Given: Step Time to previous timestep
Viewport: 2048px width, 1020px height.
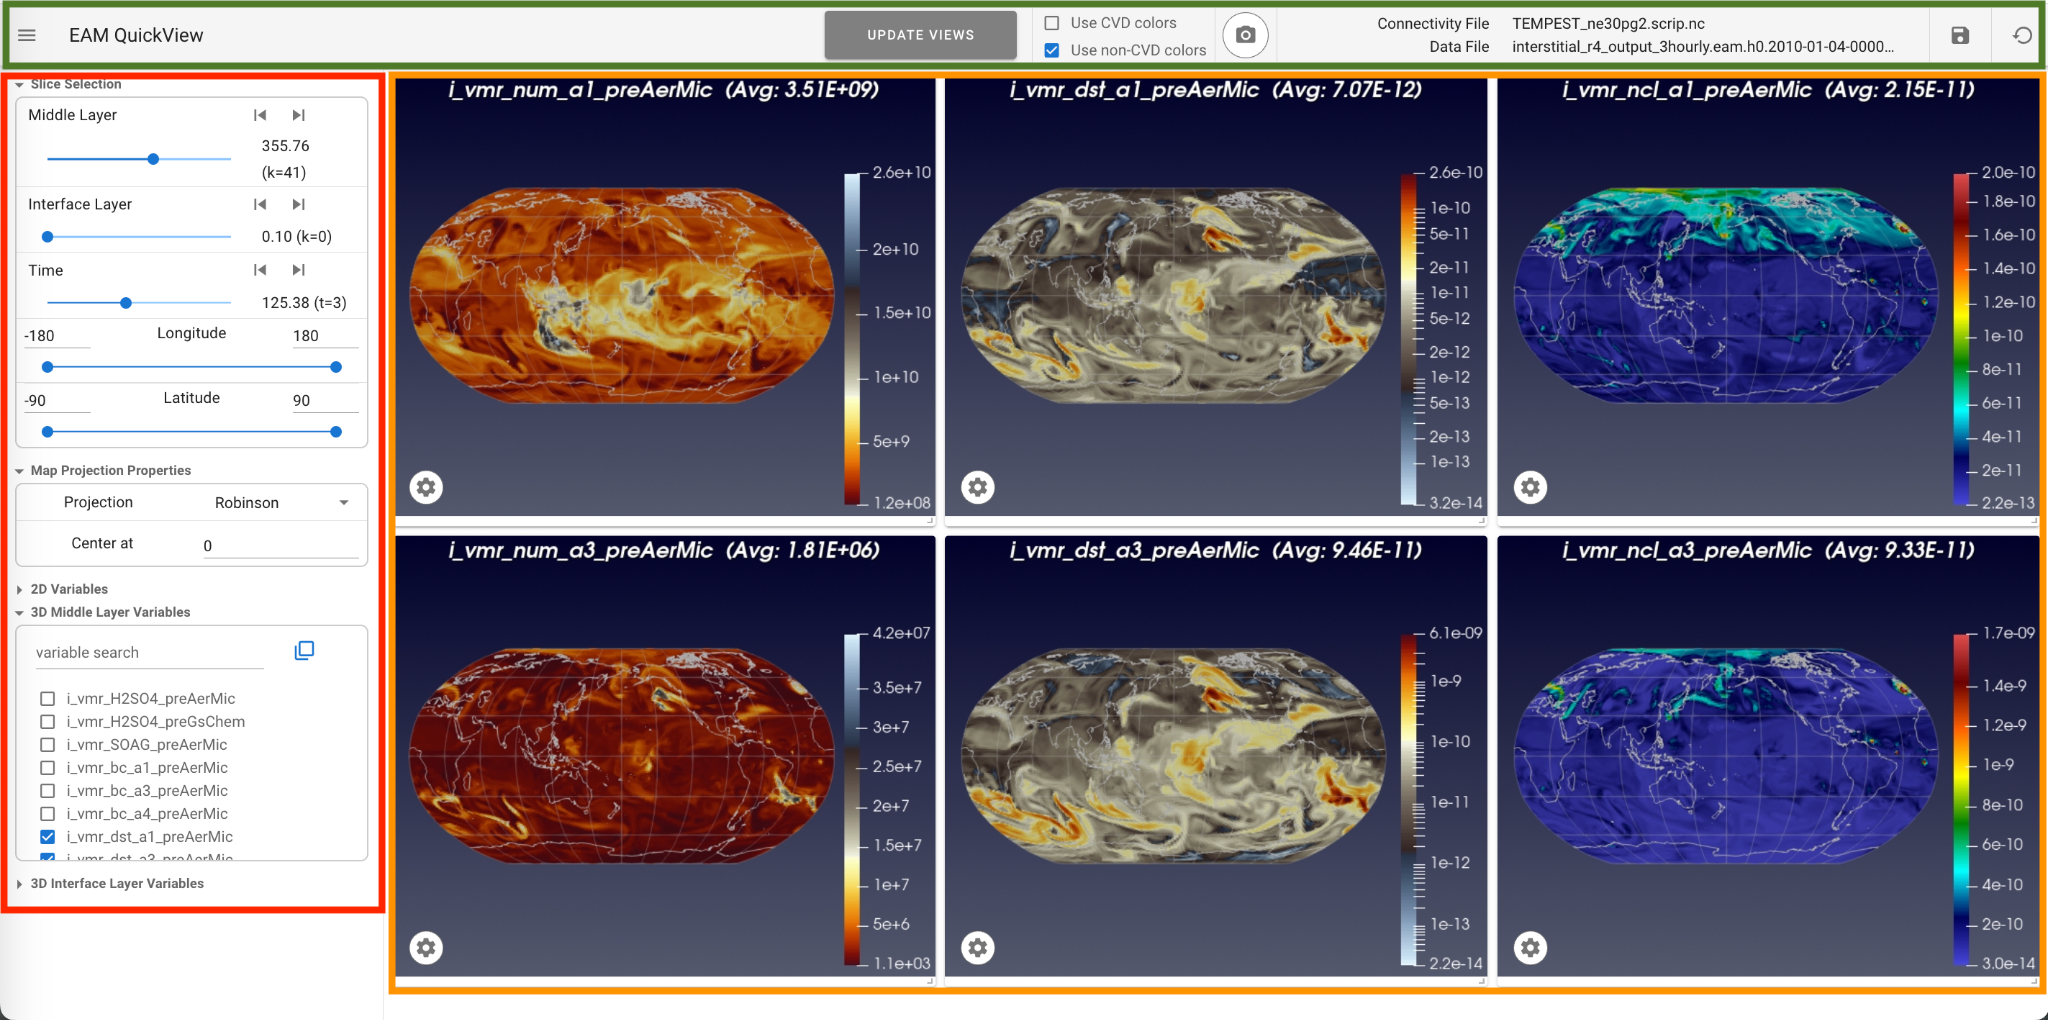Looking at the screenshot, I should coord(260,270).
